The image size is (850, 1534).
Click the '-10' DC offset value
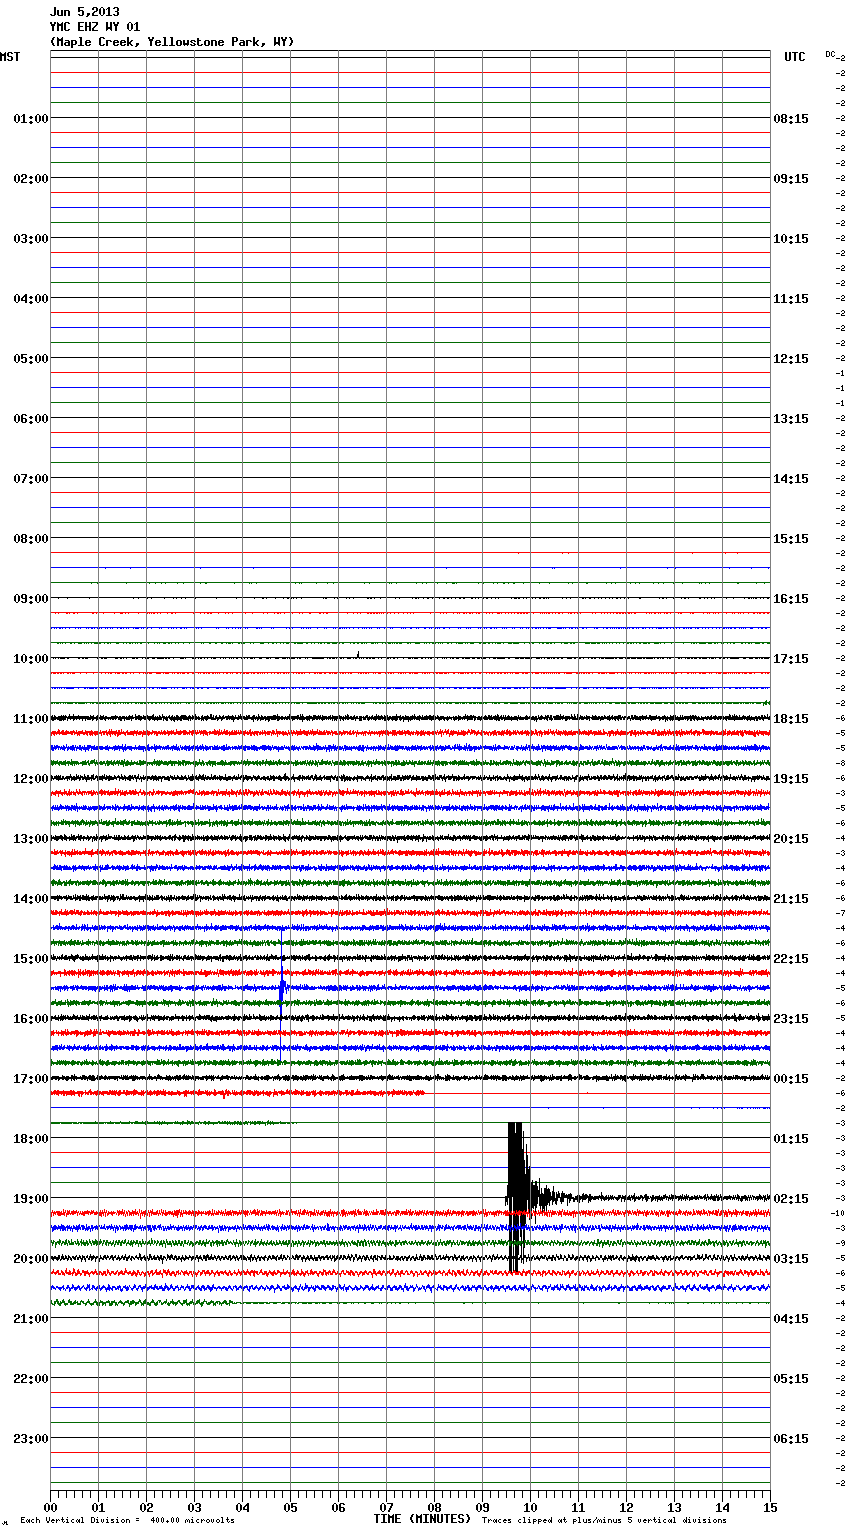coord(838,1213)
